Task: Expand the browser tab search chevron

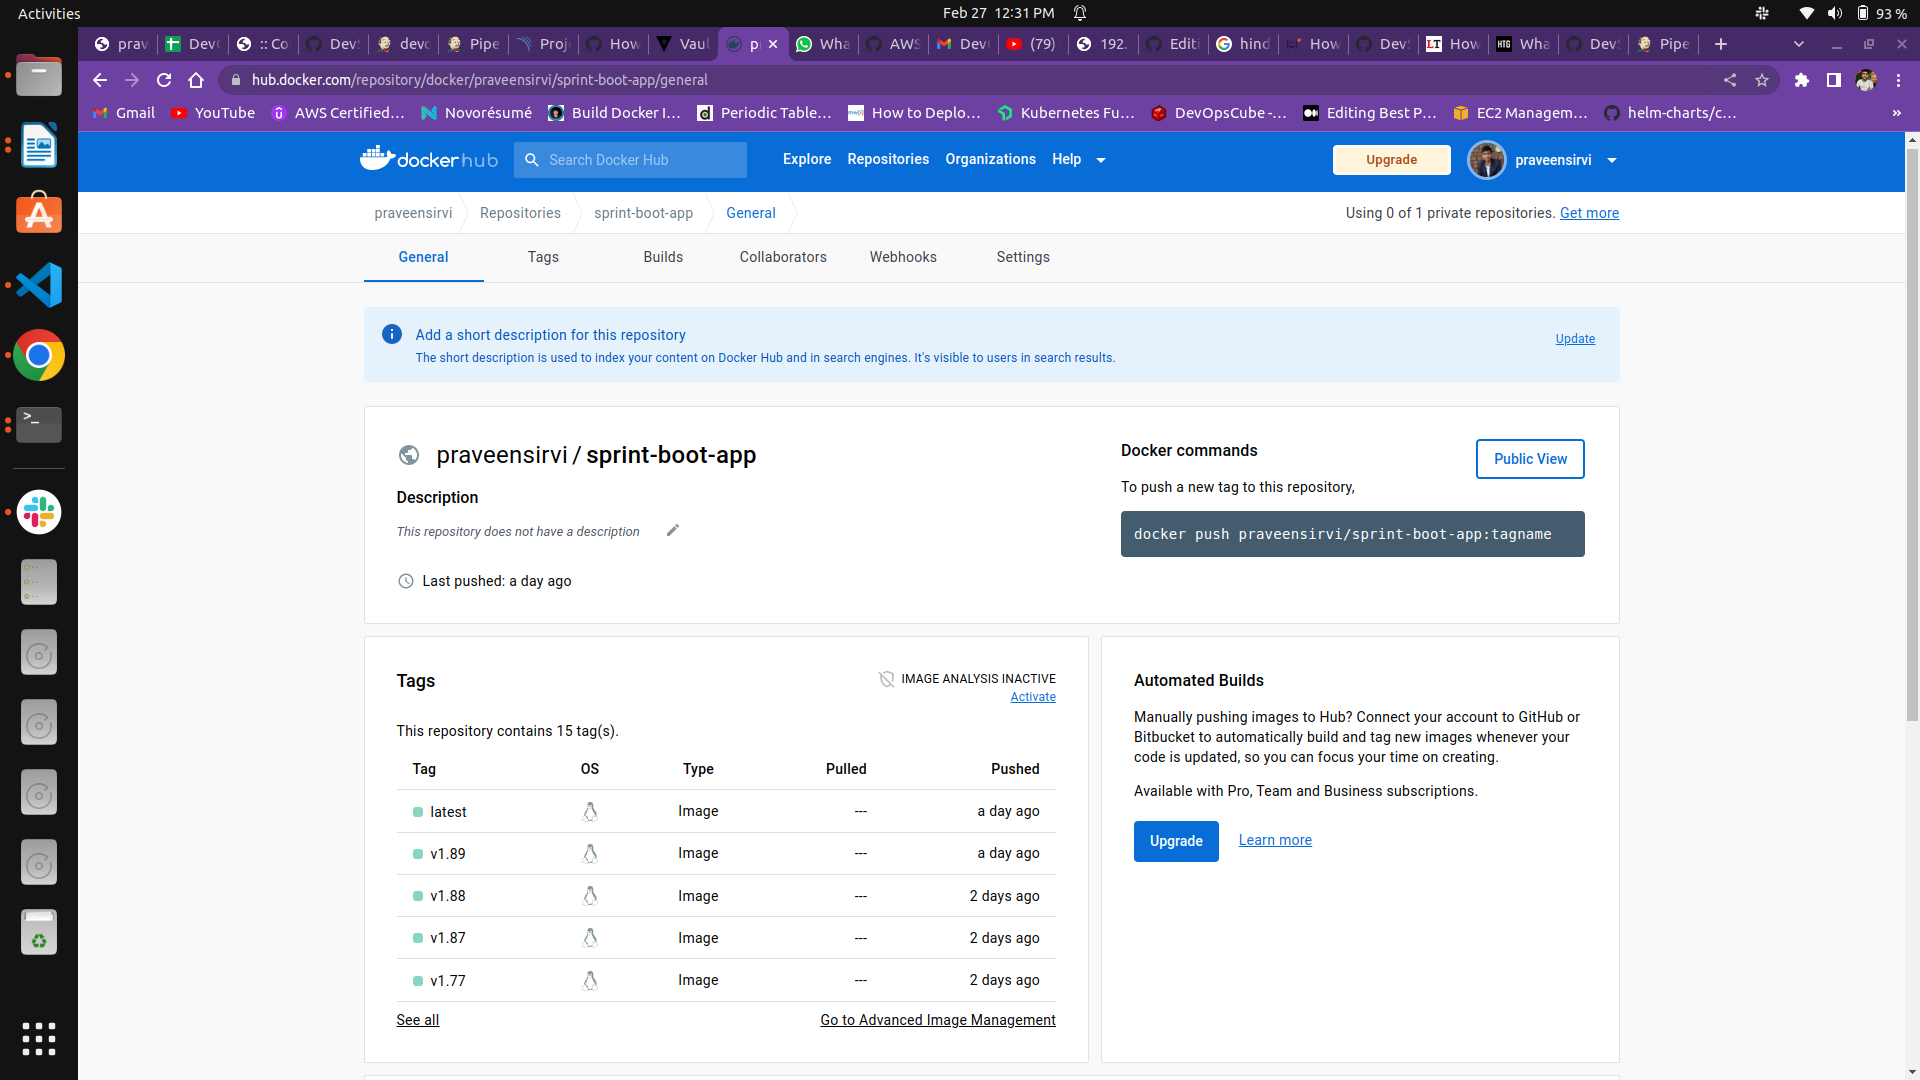Action: coord(1799,44)
